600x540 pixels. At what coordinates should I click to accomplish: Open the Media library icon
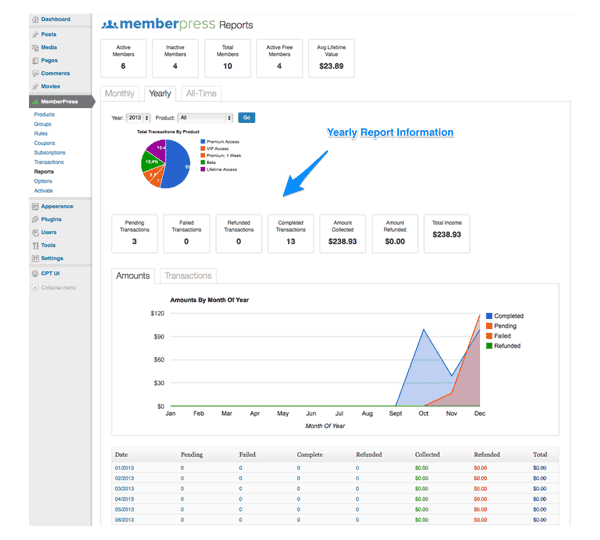click(x=35, y=47)
